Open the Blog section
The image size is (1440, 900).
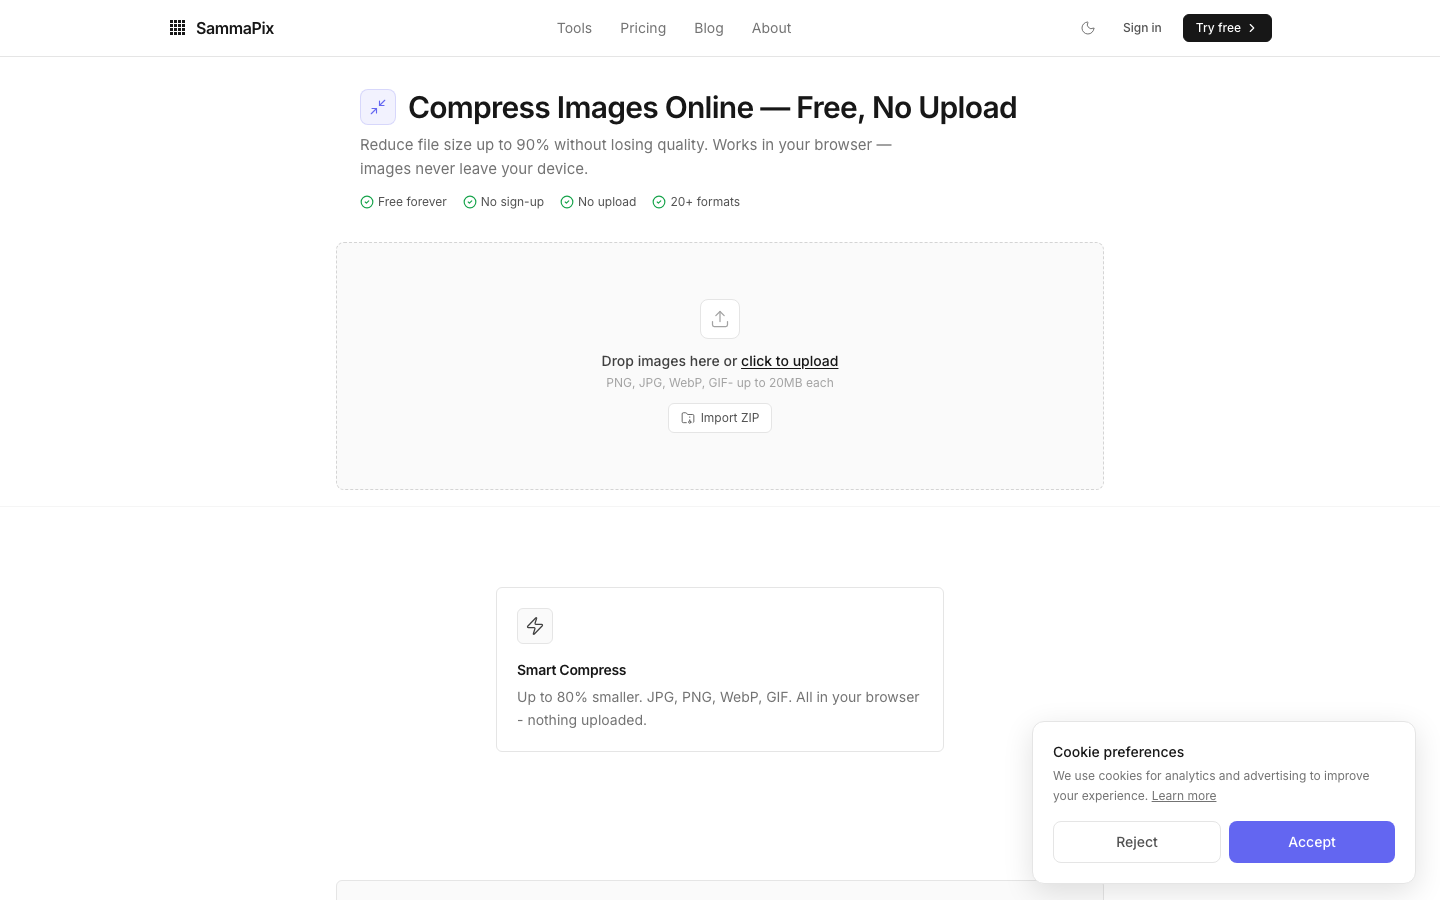click(709, 28)
